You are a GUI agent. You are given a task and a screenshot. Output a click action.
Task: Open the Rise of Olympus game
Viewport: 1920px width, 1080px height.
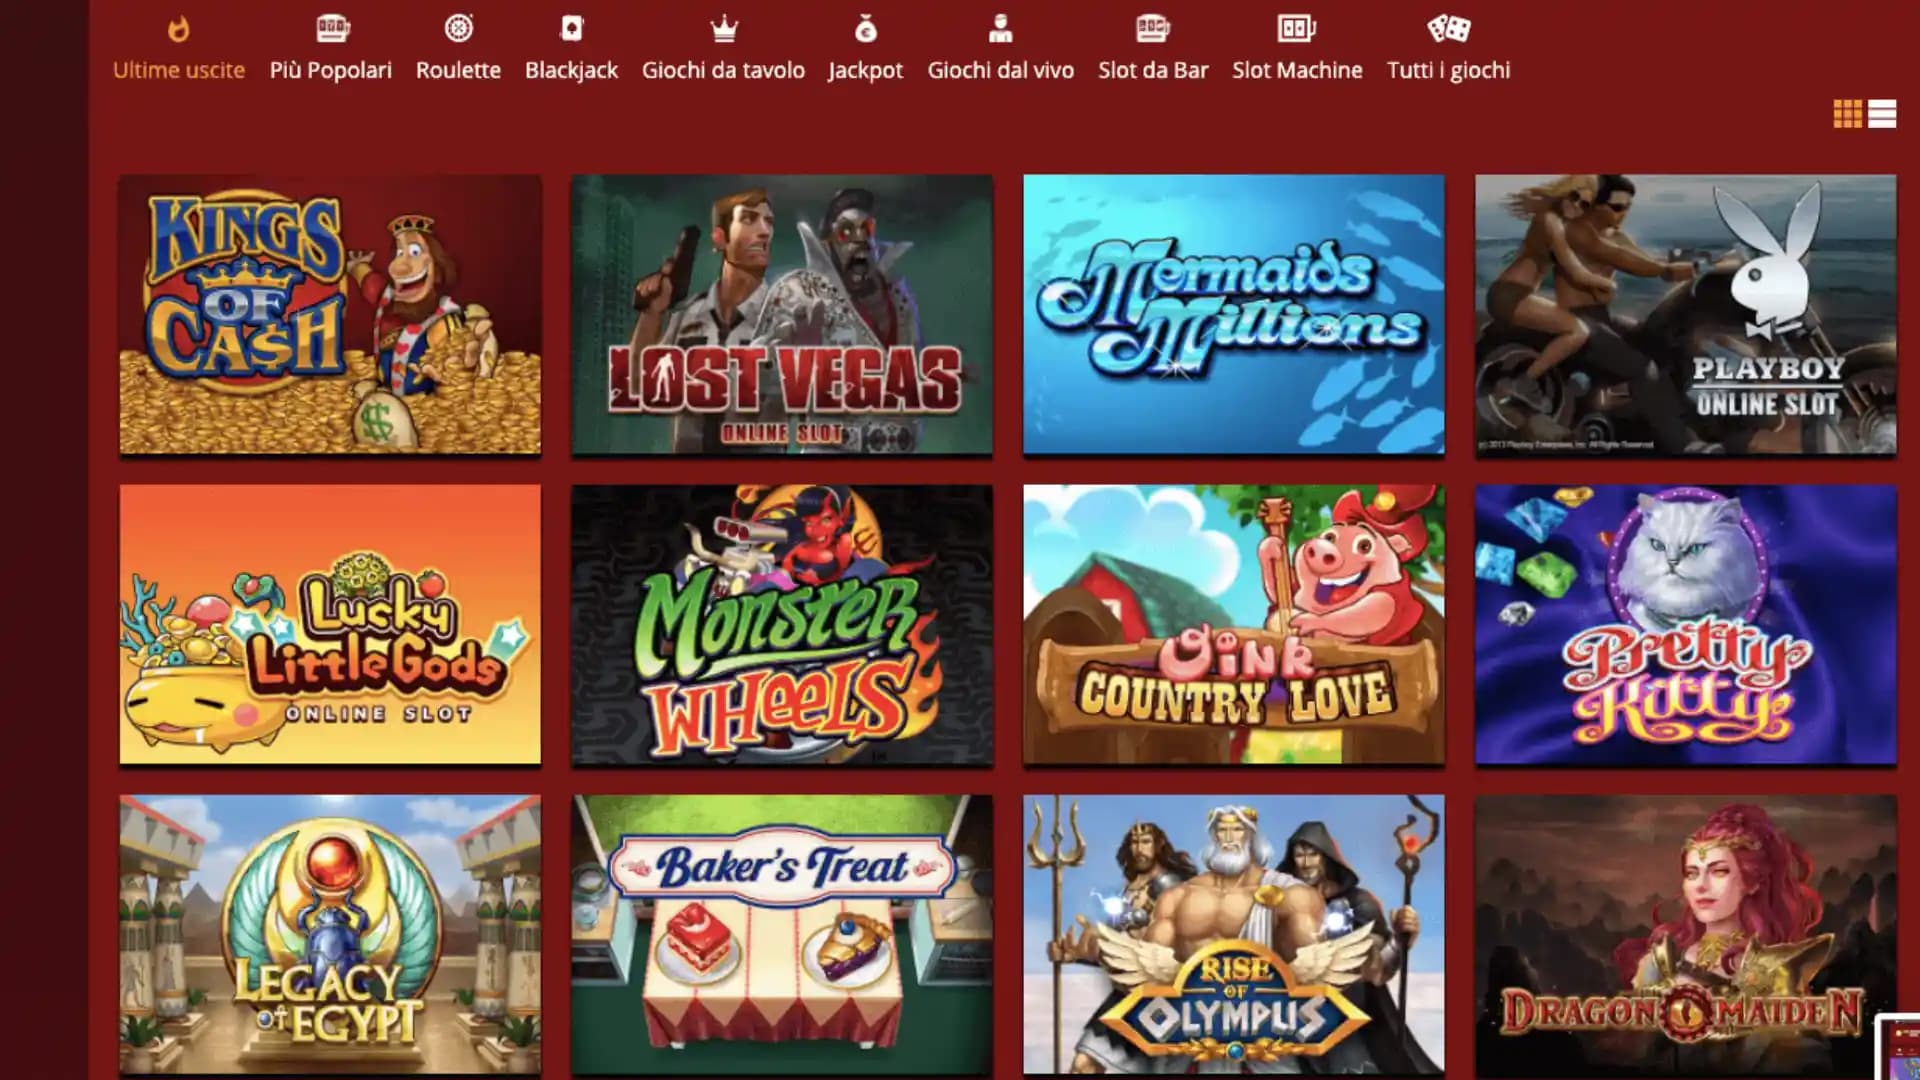click(x=1233, y=935)
